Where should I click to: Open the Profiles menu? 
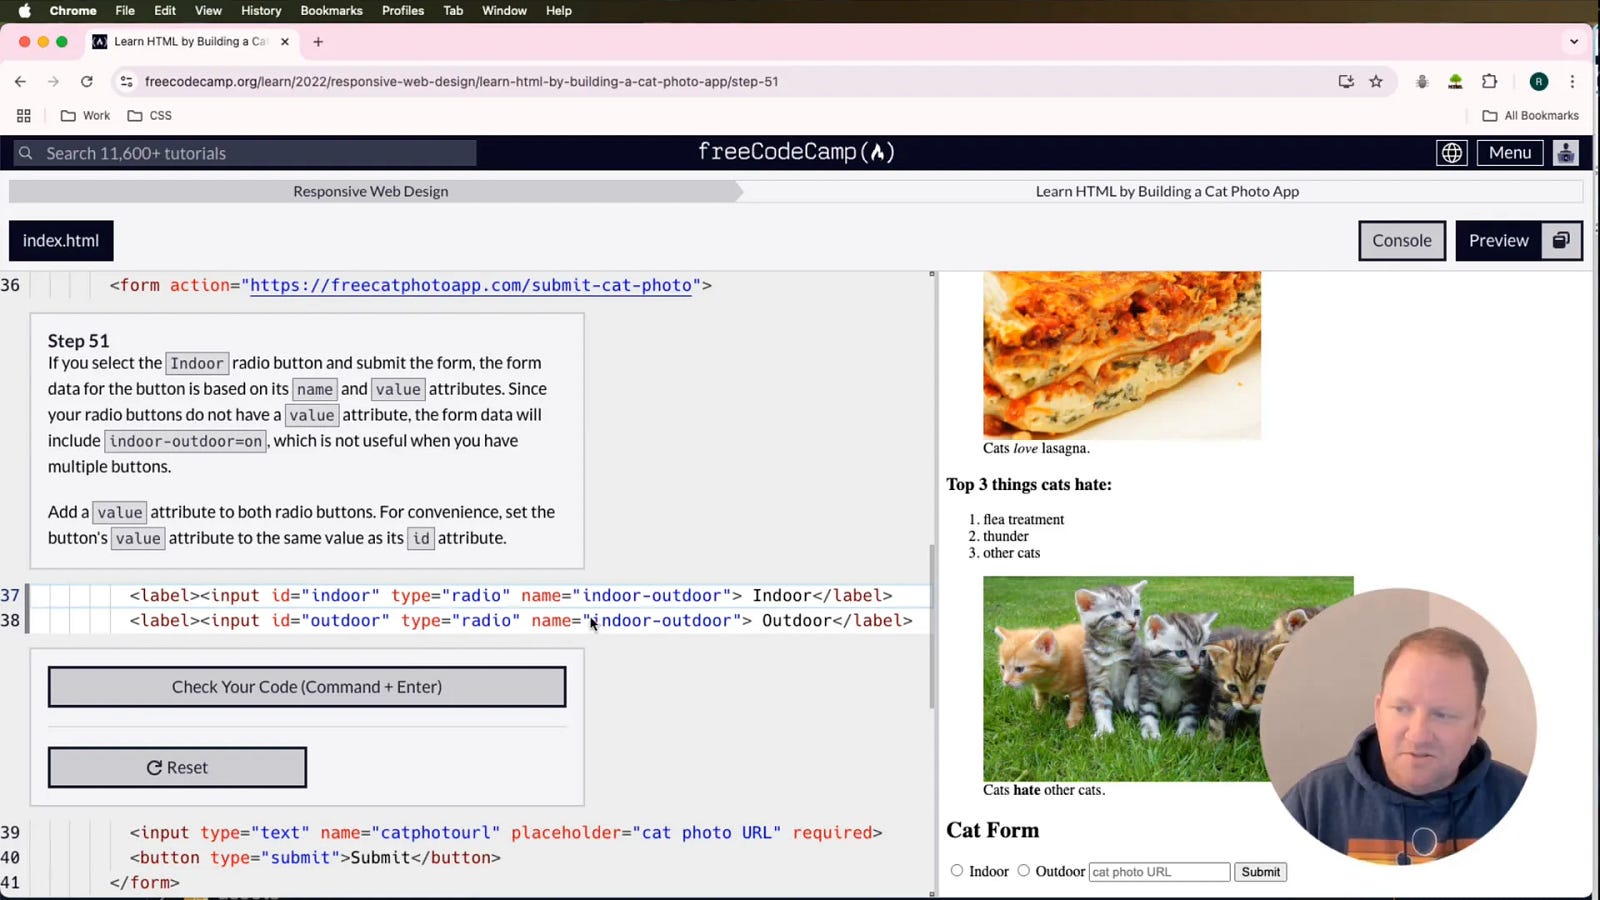pyautogui.click(x=403, y=11)
